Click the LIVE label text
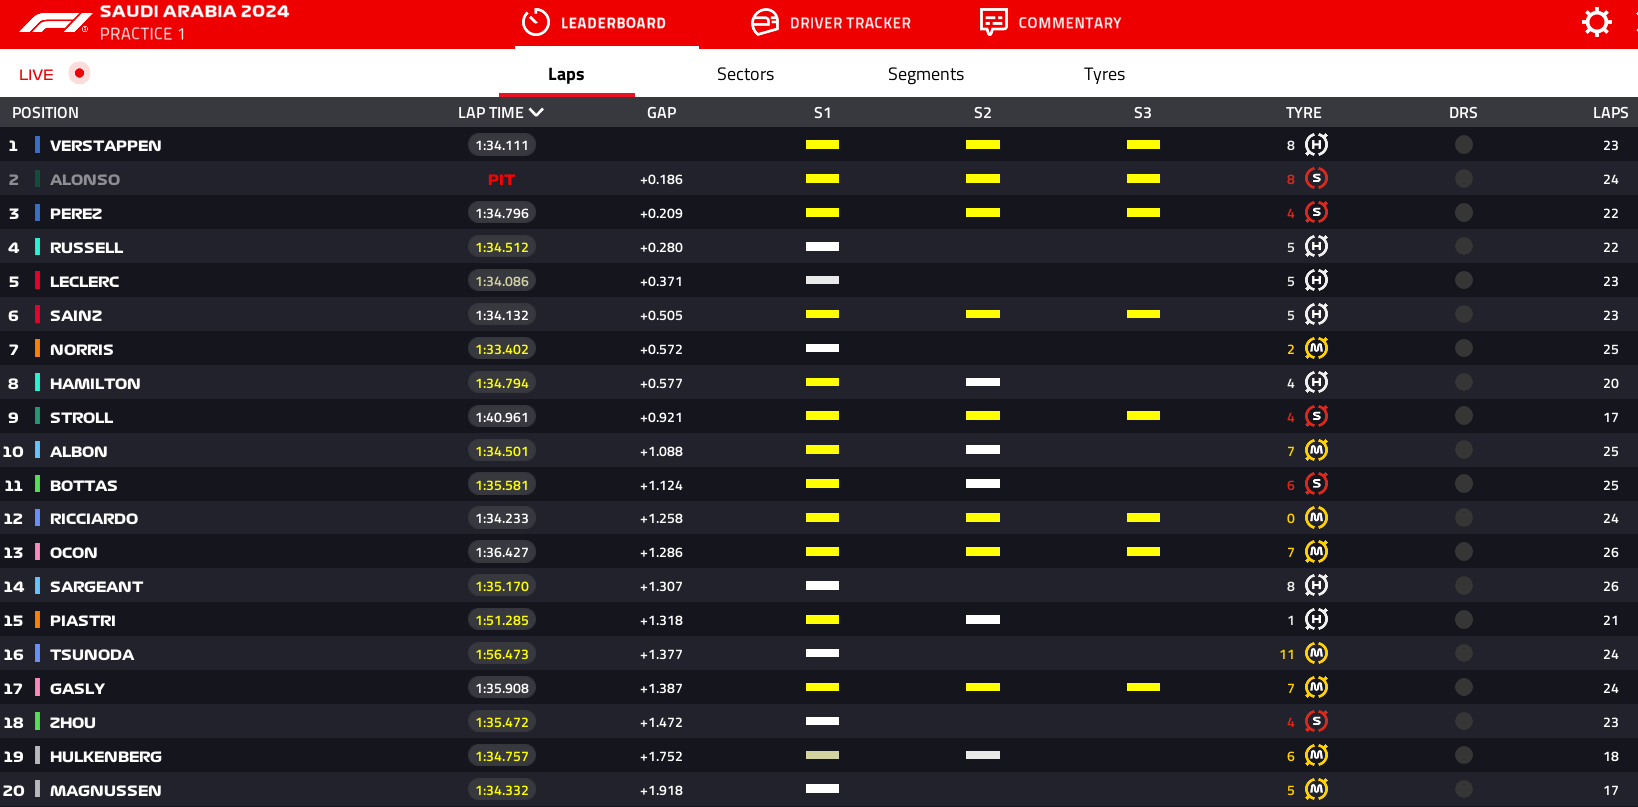1638x807 pixels. click(36, 75)
